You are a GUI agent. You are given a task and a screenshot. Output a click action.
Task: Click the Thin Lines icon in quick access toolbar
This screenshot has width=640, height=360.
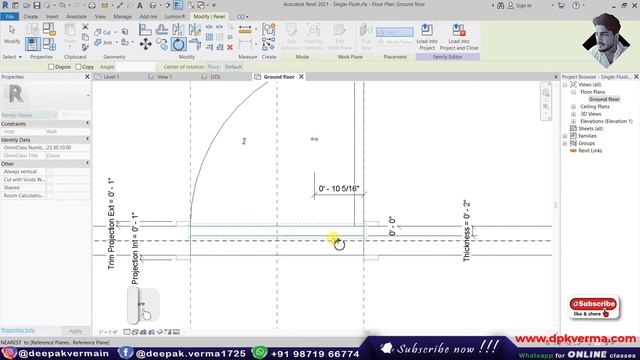click(178, 5)
